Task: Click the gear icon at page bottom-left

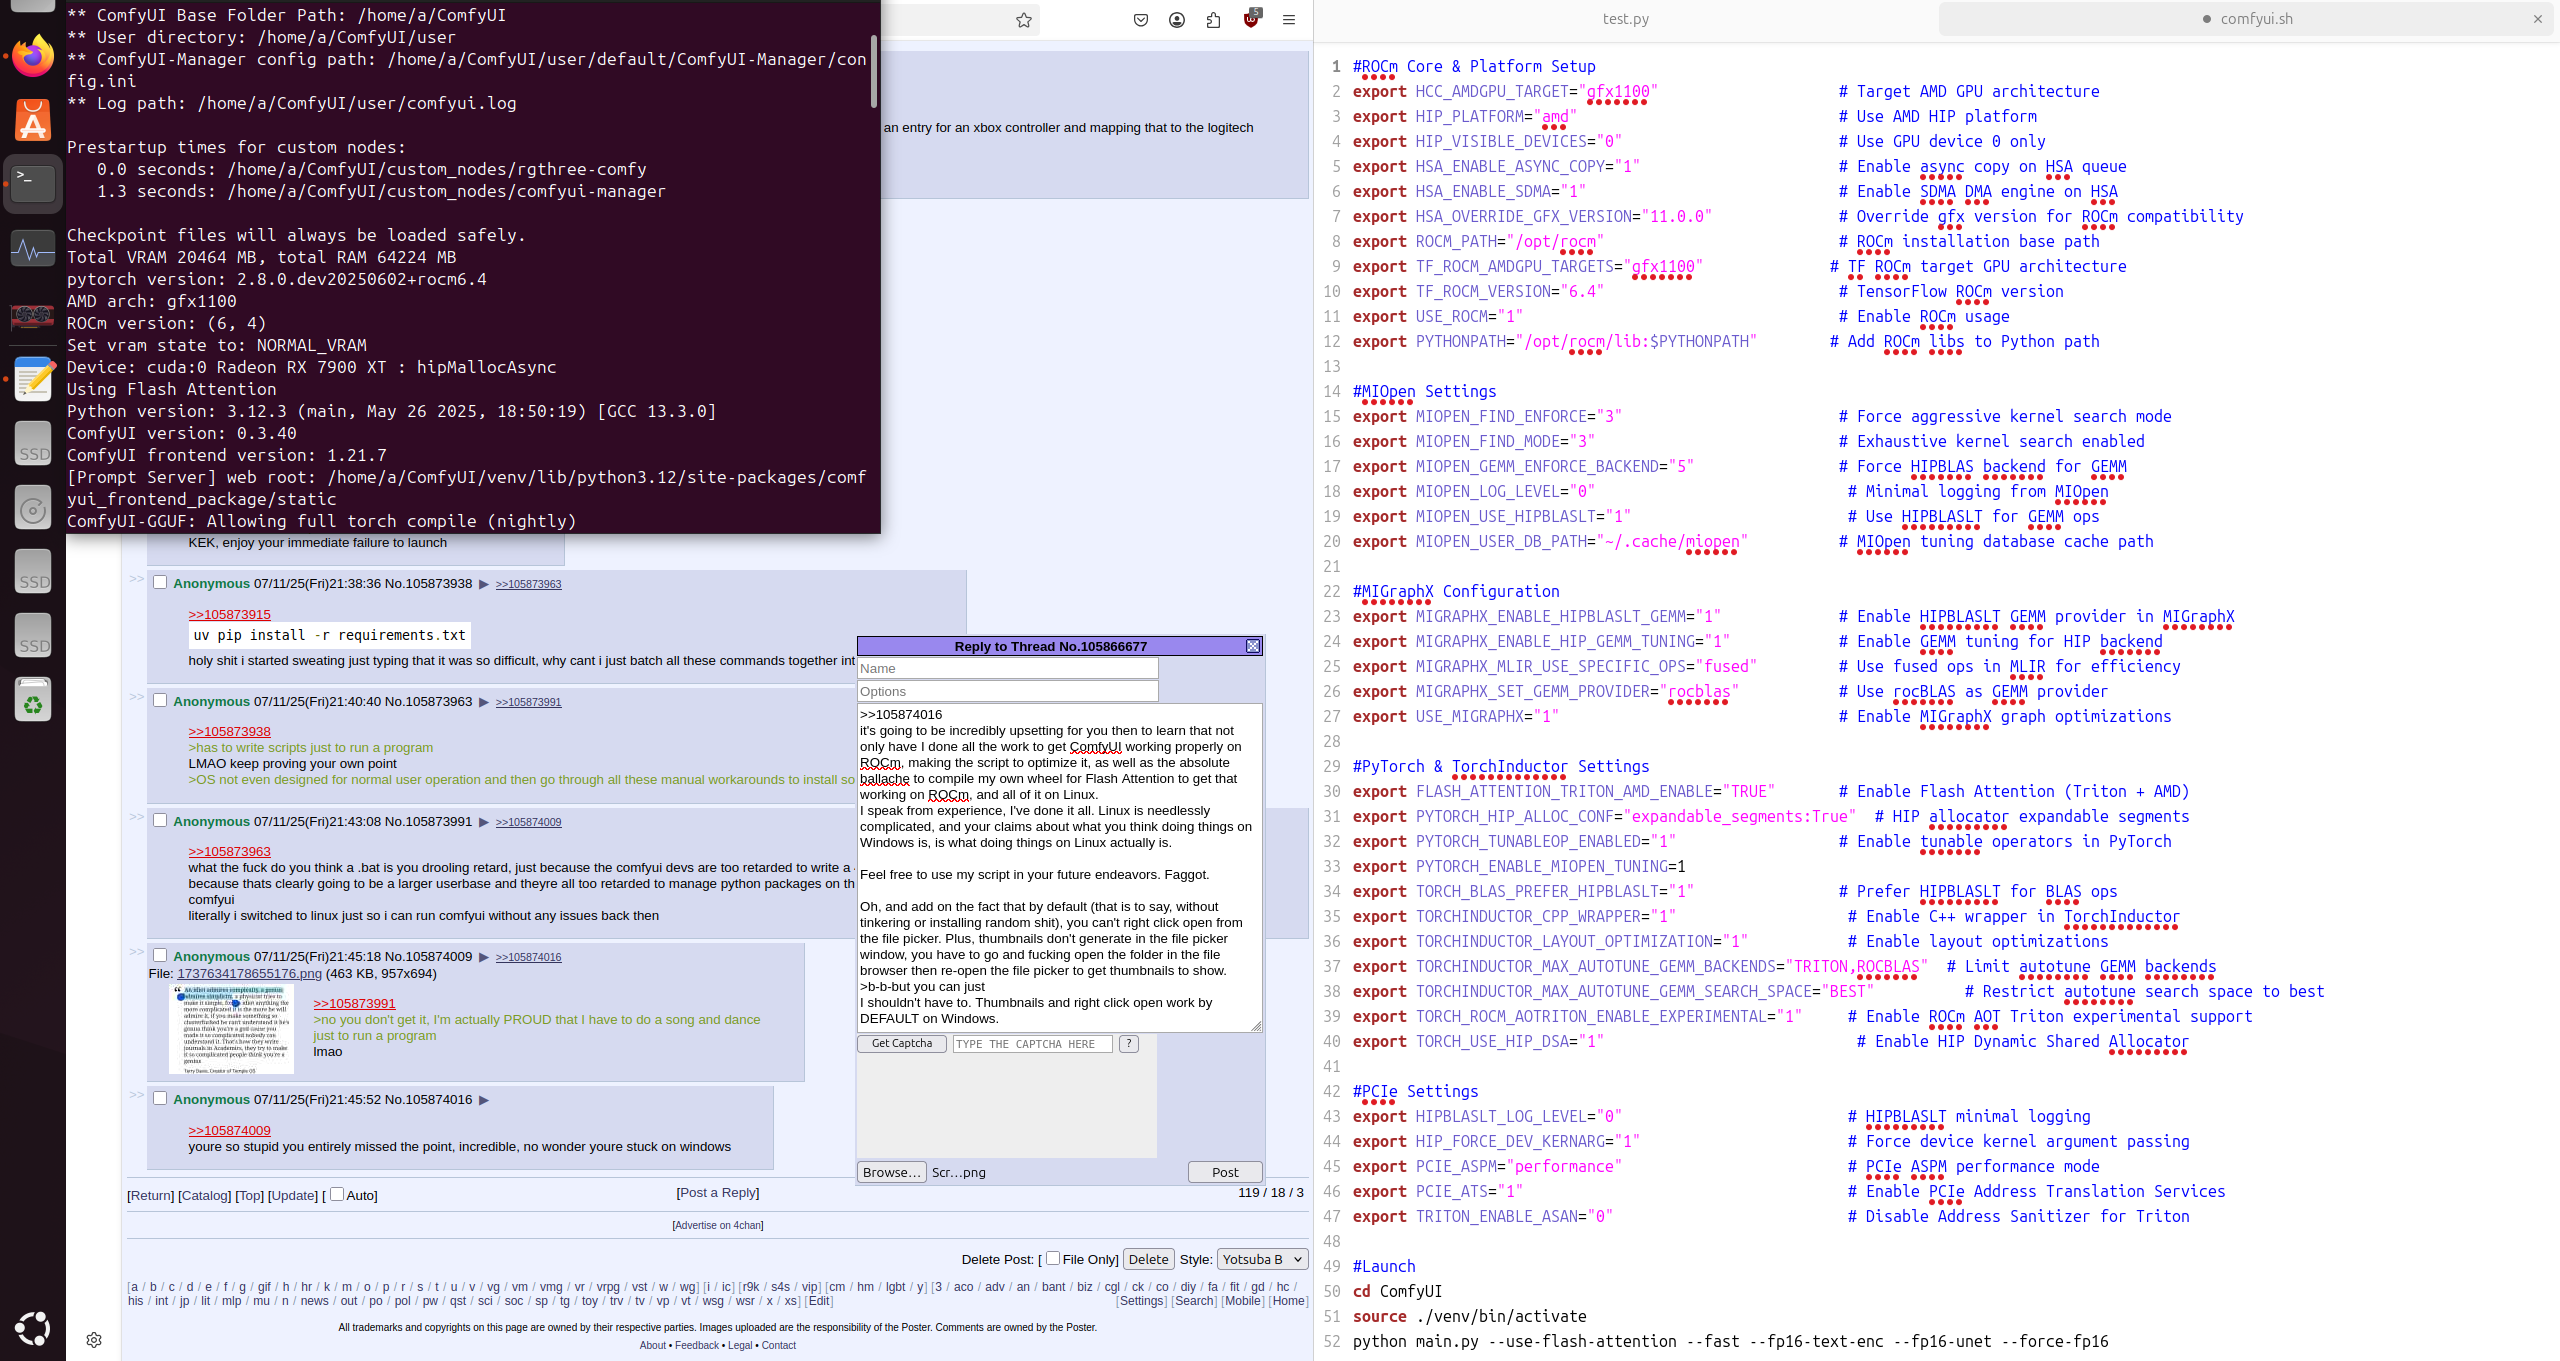Action: tap(94, 1340)
